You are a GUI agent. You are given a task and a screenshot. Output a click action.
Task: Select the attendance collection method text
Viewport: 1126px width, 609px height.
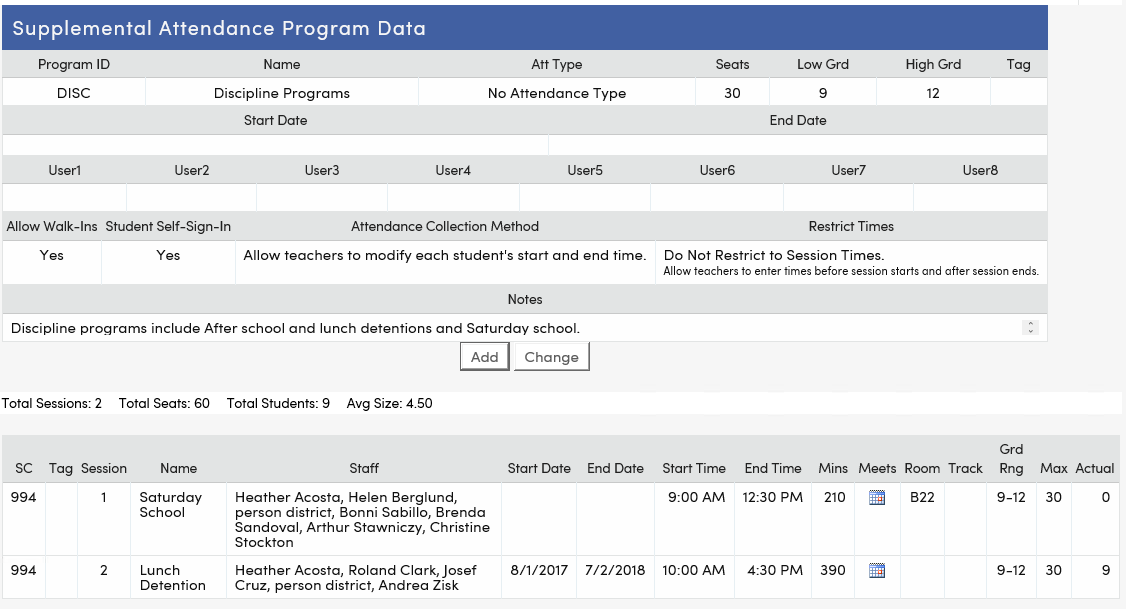pos(445,255)
